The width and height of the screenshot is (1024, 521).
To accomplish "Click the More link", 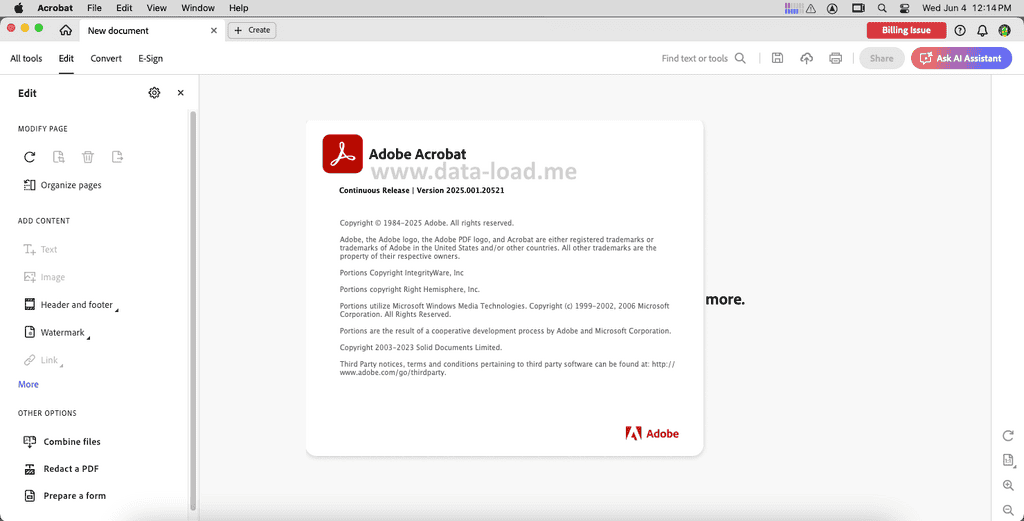I will (x=28, y=385).
